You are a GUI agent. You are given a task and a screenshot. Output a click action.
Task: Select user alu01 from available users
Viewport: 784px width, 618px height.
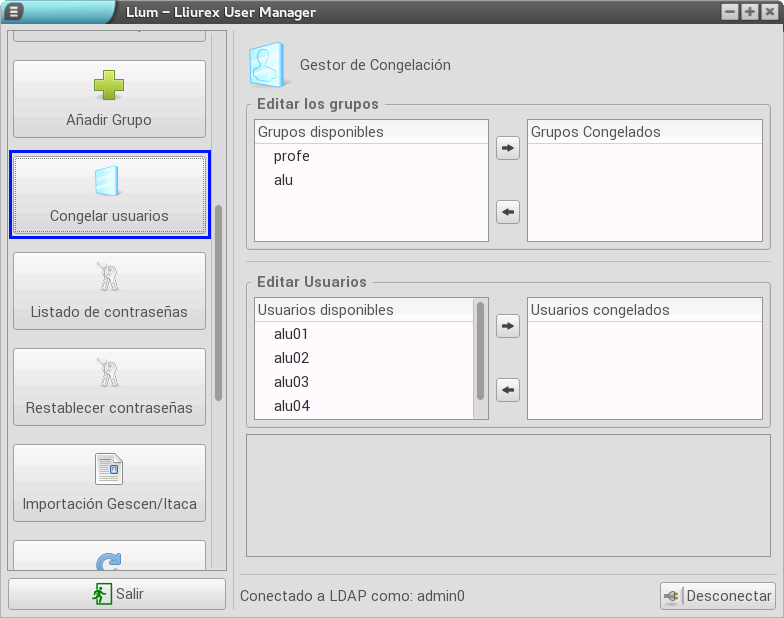pos(291,334)
